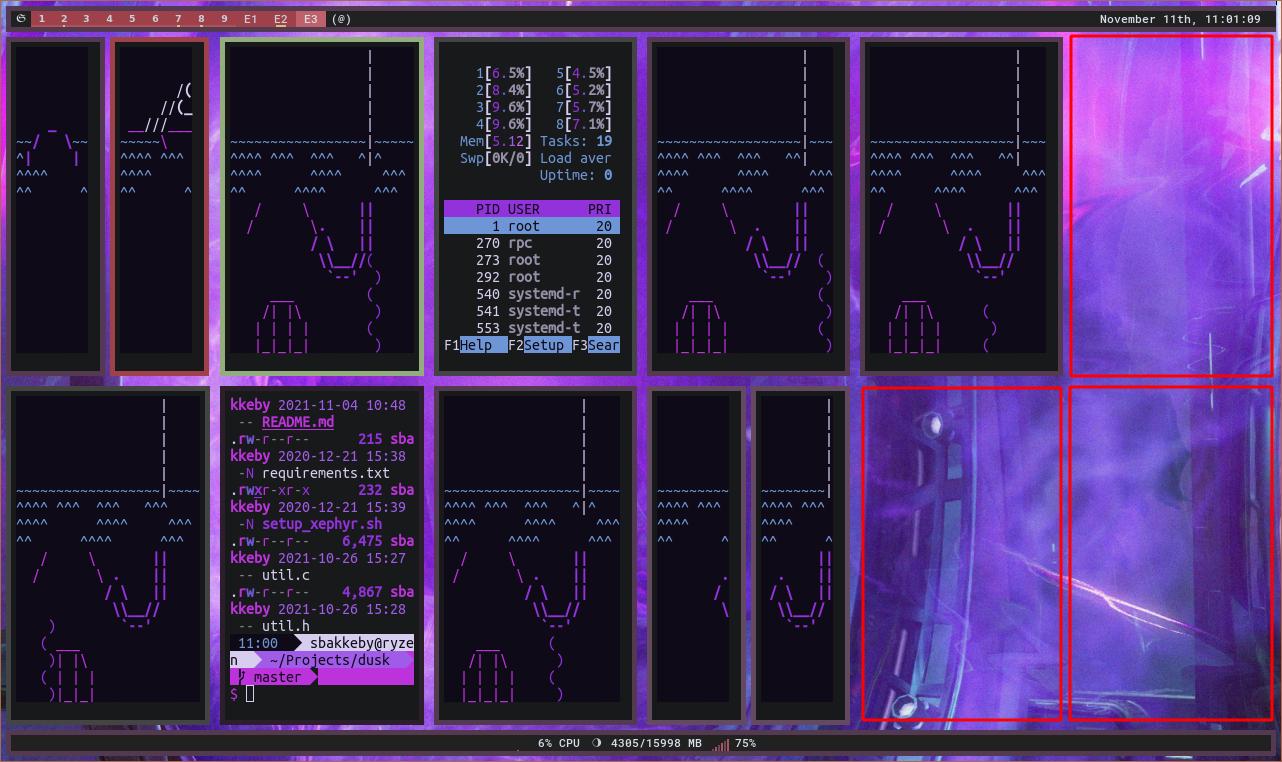Click the Tasks: 19 text in htop
Viewport: 1282px width, 762px height.
[x=576, y=141]
